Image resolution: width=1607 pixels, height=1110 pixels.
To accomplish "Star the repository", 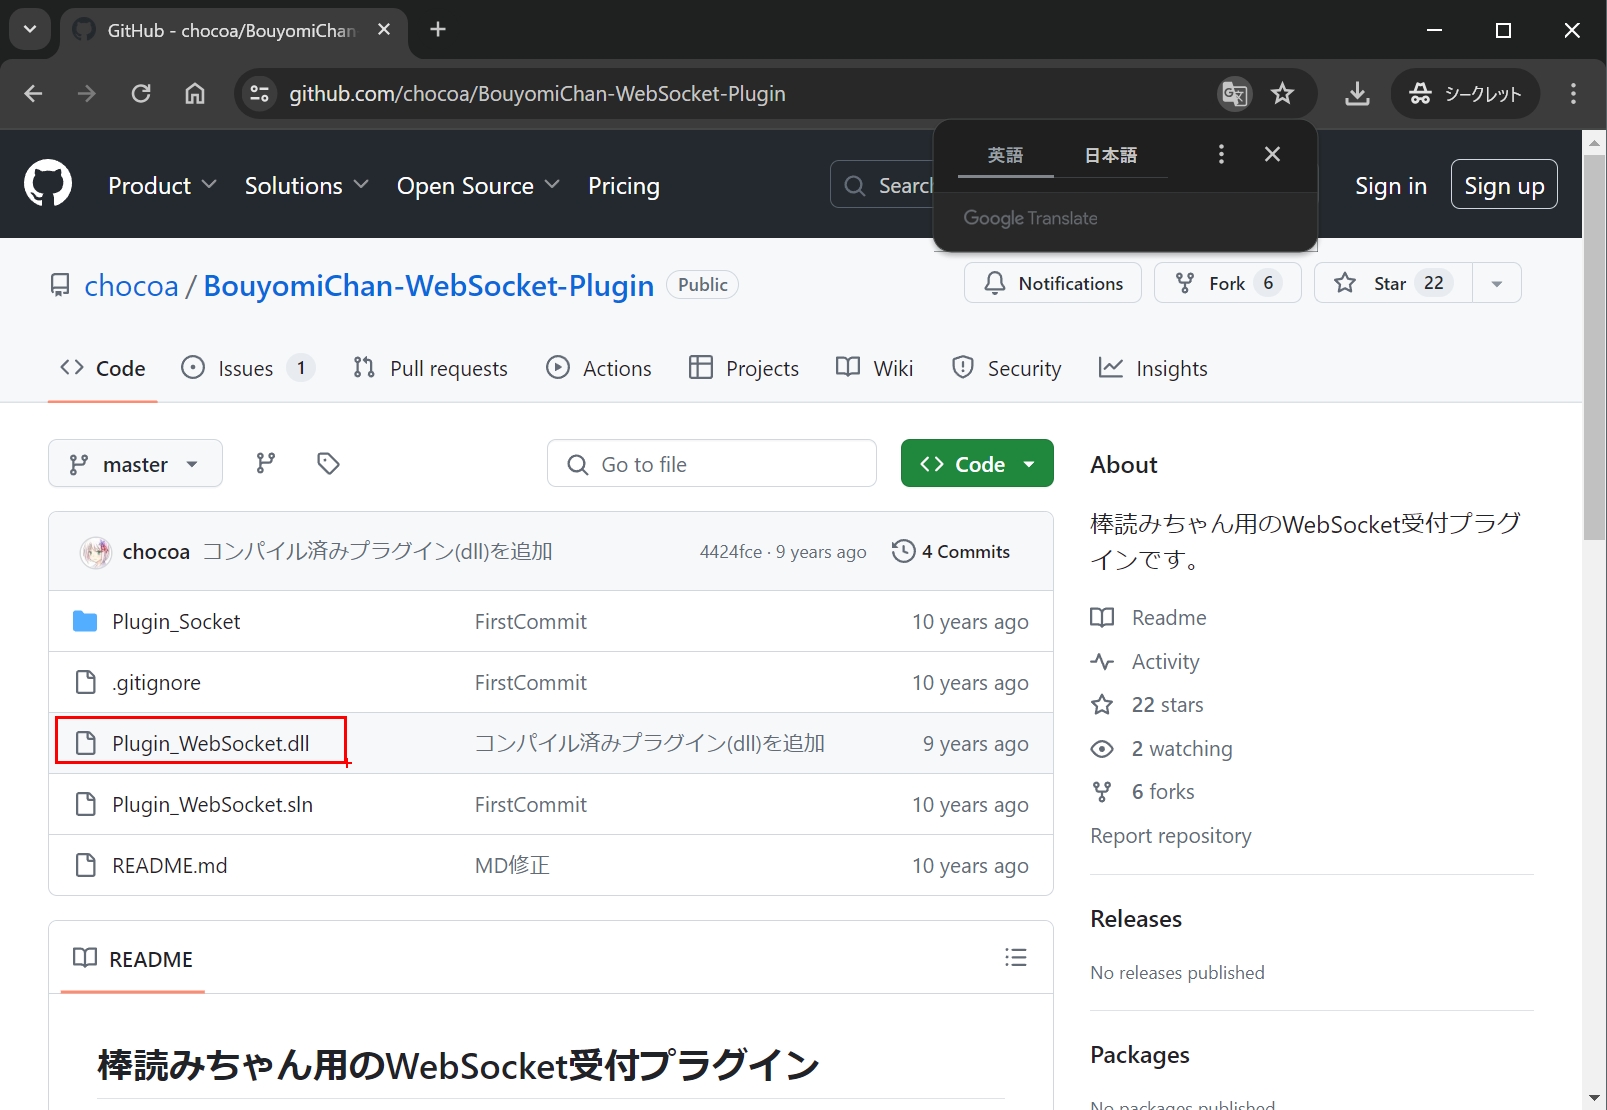I will coord(1392,283).
